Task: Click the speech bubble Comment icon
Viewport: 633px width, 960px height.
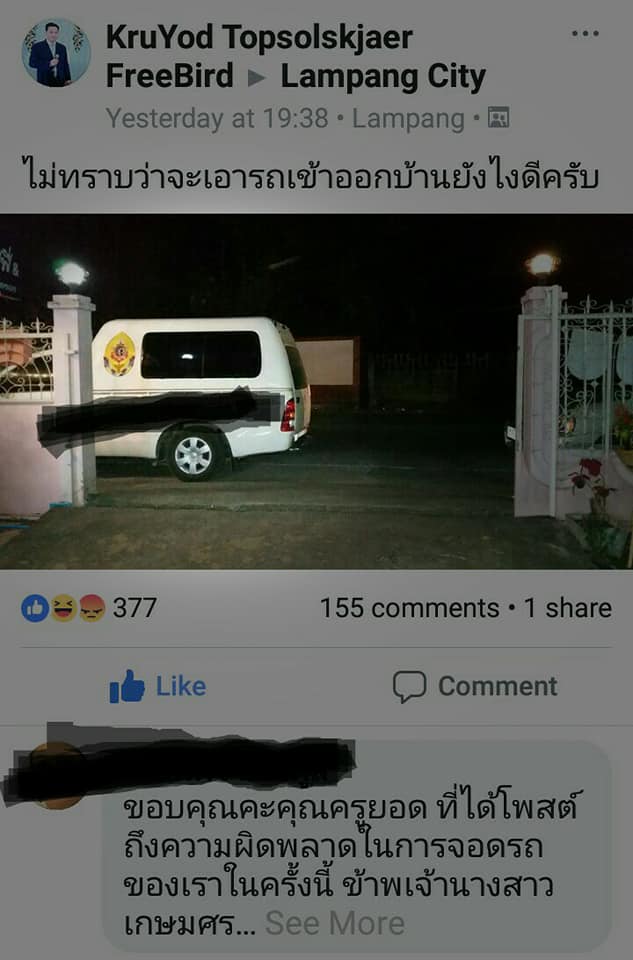Action: pos(410,686)
